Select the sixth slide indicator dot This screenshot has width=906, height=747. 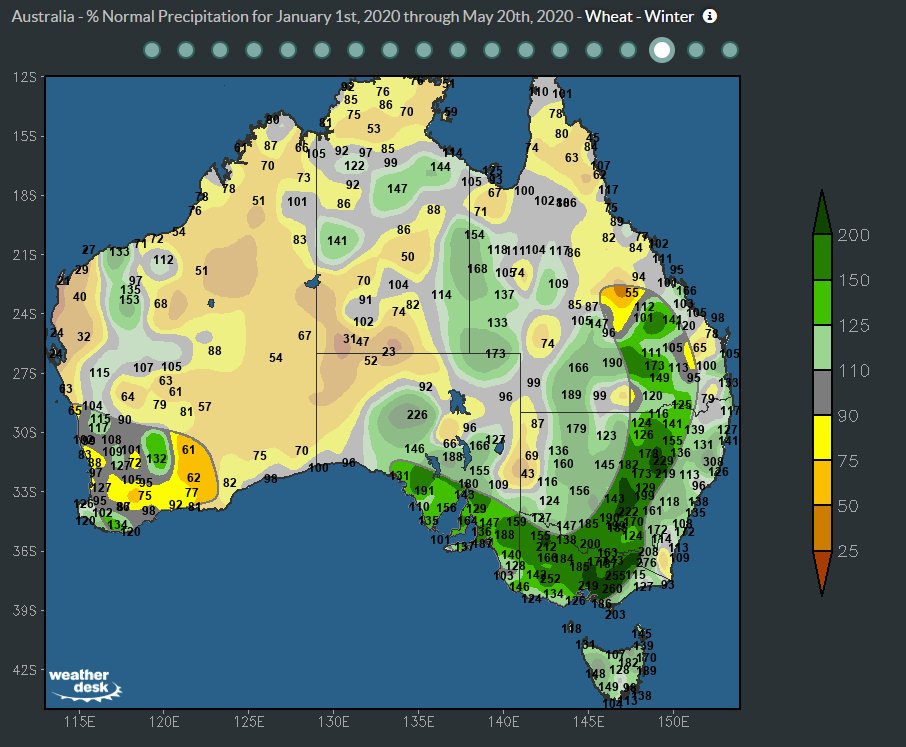tap(322, 50)
